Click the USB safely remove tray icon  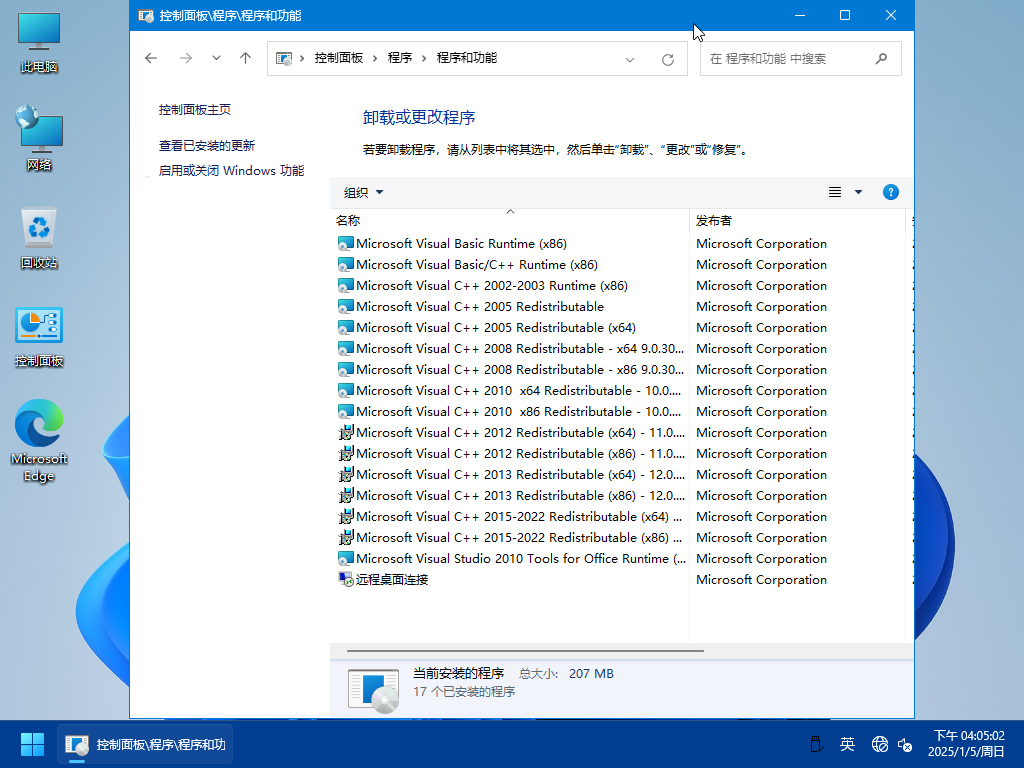(x=816, y=744)
